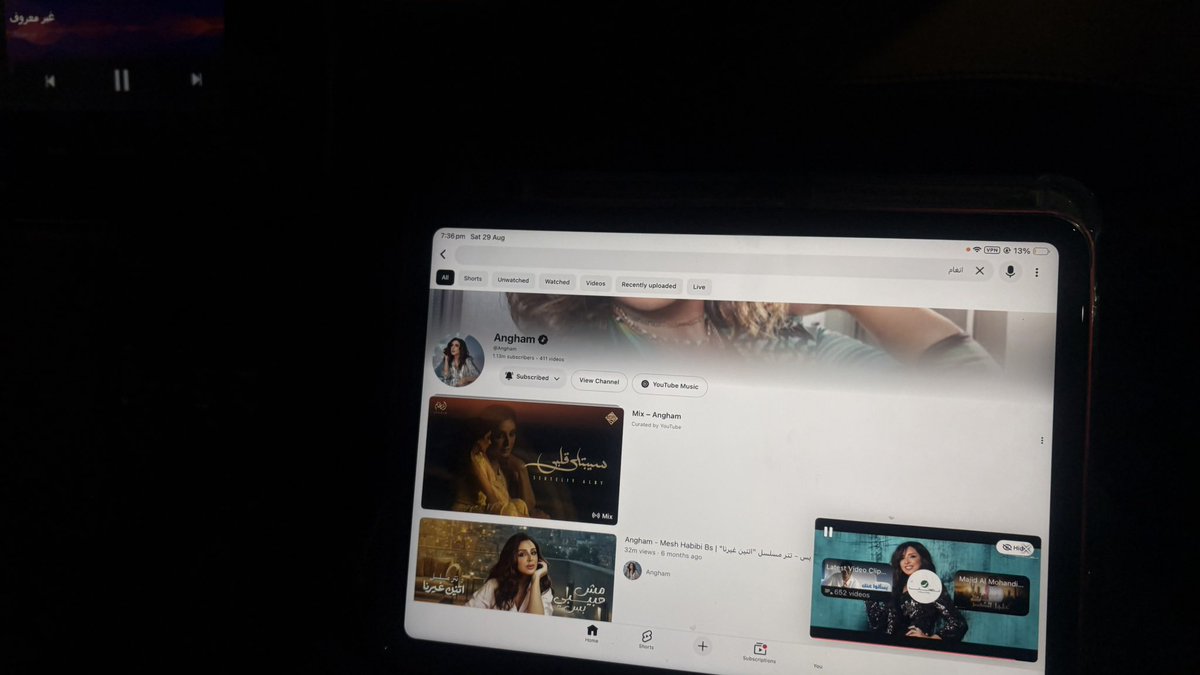Image resolution: width=1200 pixels, height=675 pixels.
Task: Open Majid Al Mohandi card in mini player
Action: point(990,591)
